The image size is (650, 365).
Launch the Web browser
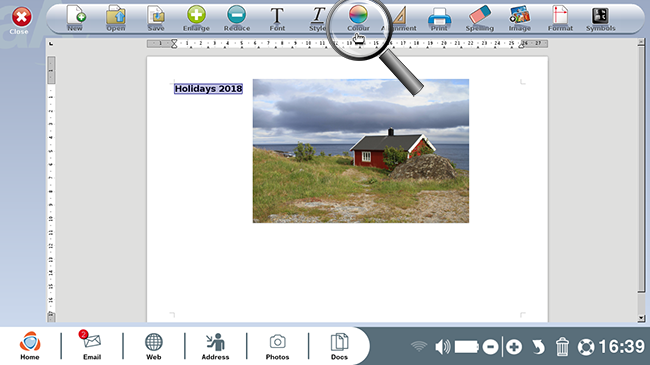[153, 346]
